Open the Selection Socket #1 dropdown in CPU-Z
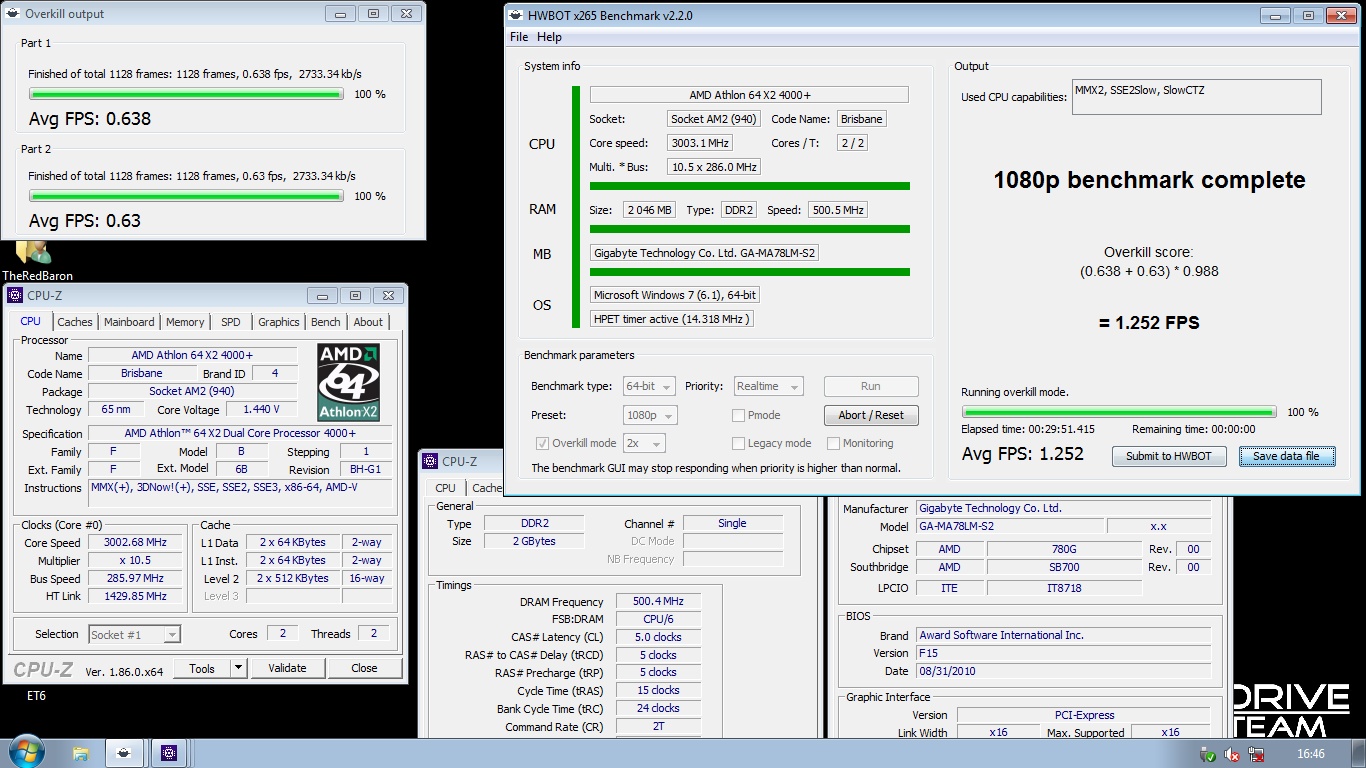 click(x=134, y=634)
